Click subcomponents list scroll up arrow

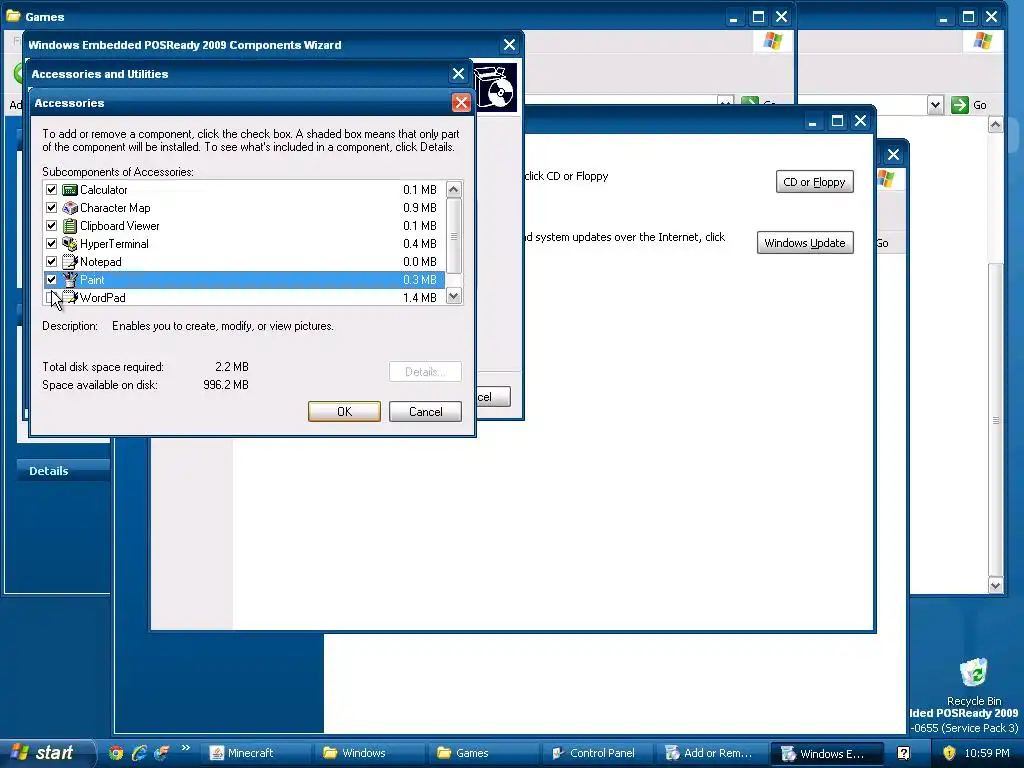(x=454, y=189)
